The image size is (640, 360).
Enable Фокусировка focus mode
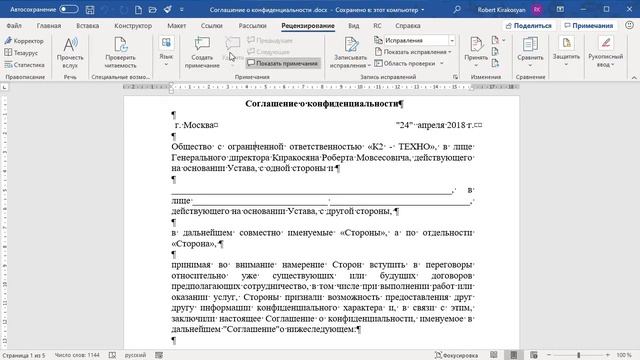[x=456, y=355]
